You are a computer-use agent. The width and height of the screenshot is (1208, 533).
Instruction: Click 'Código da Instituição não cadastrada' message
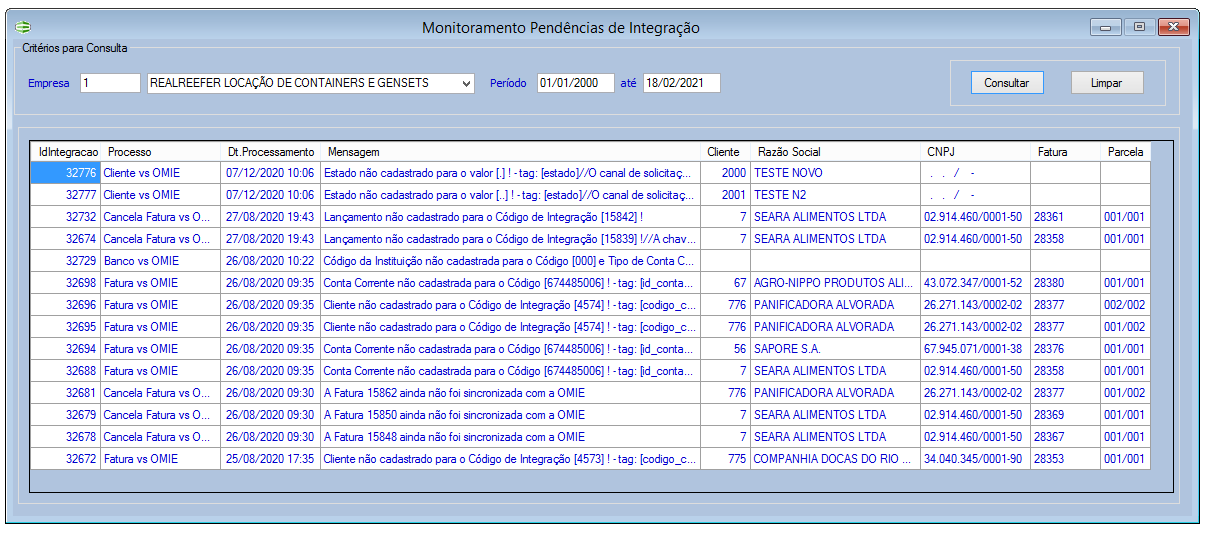pos(511,261)
